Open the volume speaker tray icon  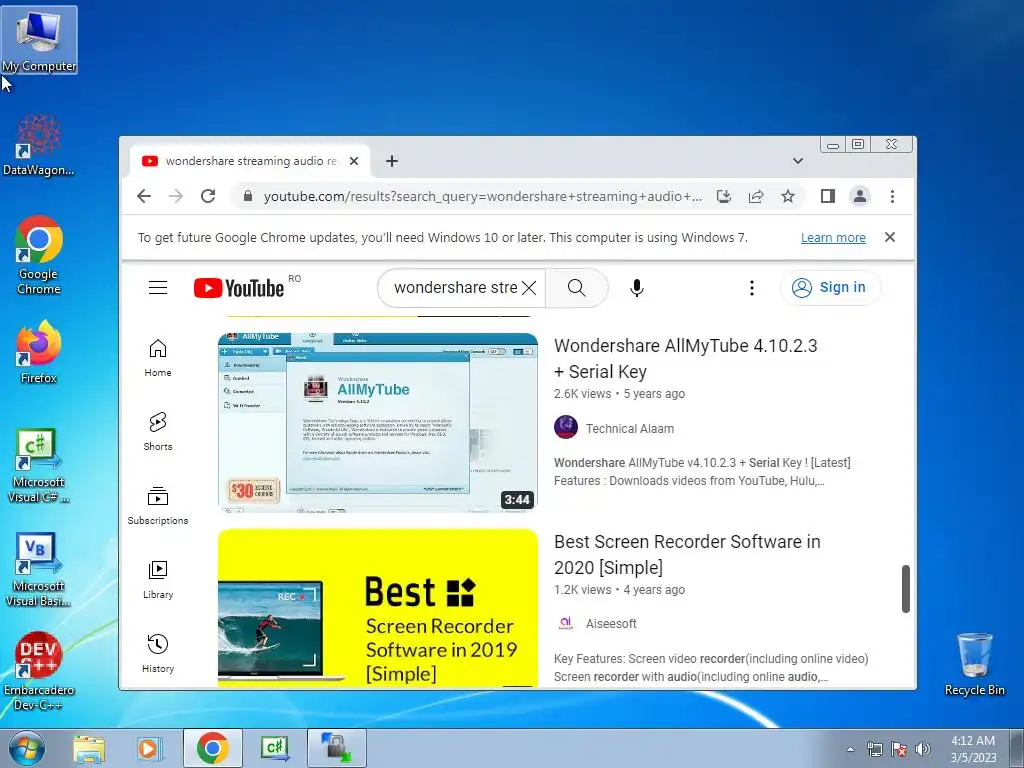pos(923,749)
